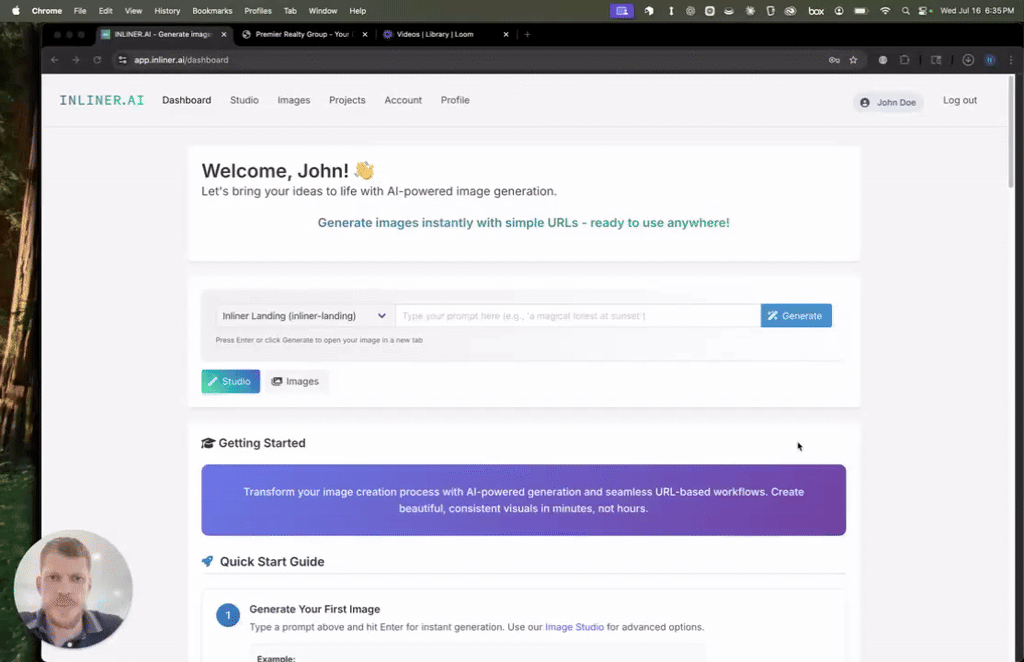
Task: Click the INLINER.AI logo
Action: [102, 100]
